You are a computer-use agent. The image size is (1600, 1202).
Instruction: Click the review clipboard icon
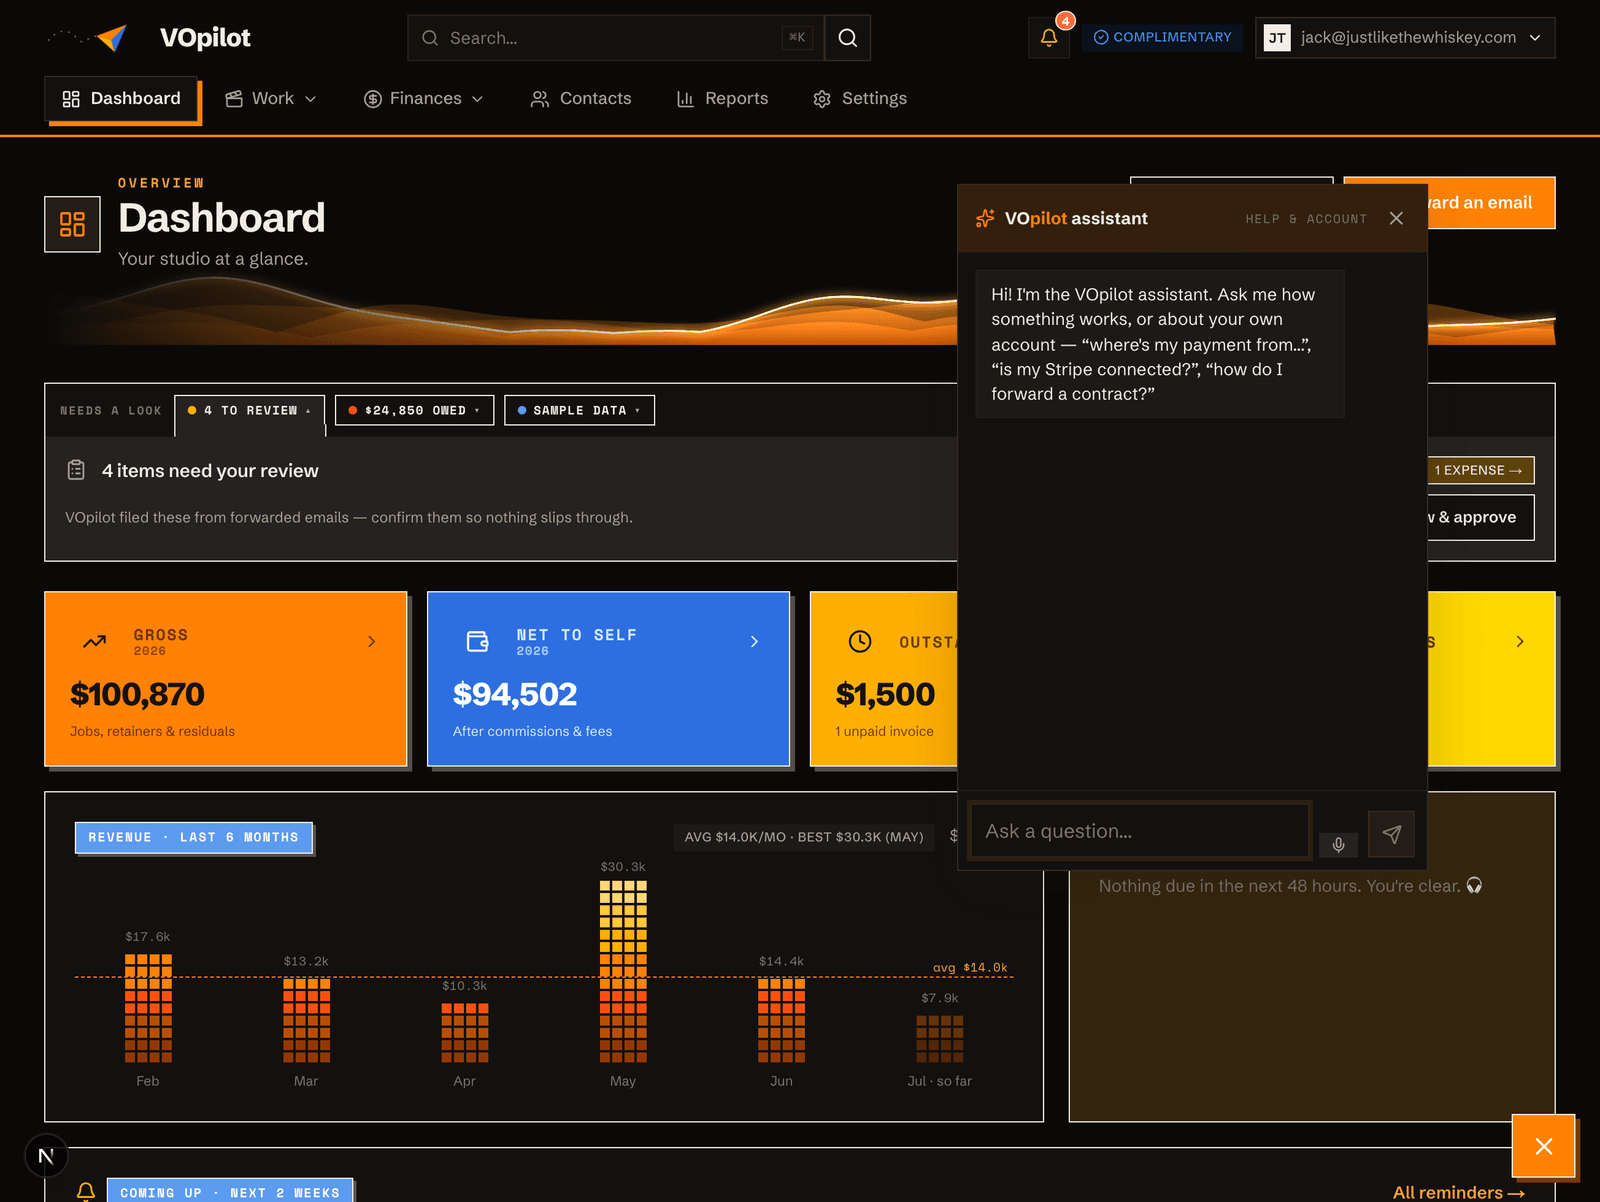(76, 470)
